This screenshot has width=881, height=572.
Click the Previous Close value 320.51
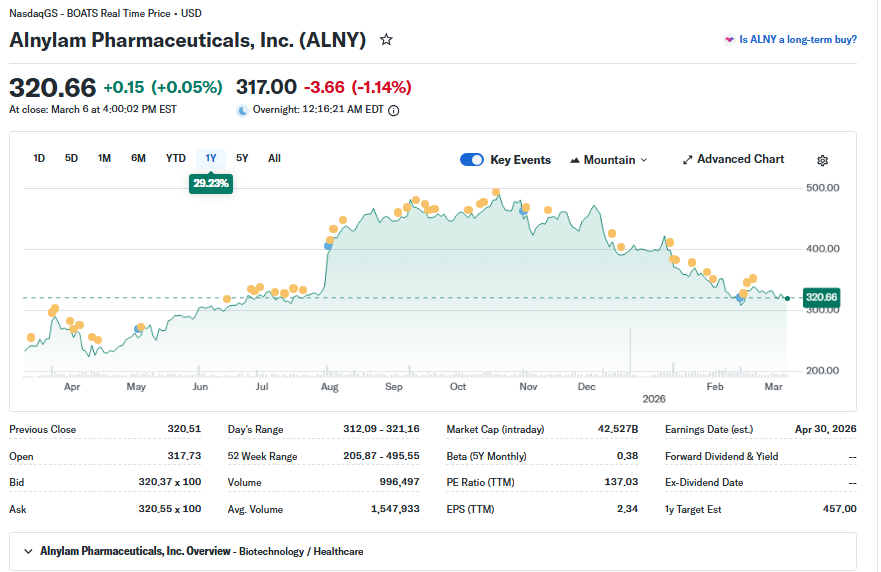[x=184, y=429]
